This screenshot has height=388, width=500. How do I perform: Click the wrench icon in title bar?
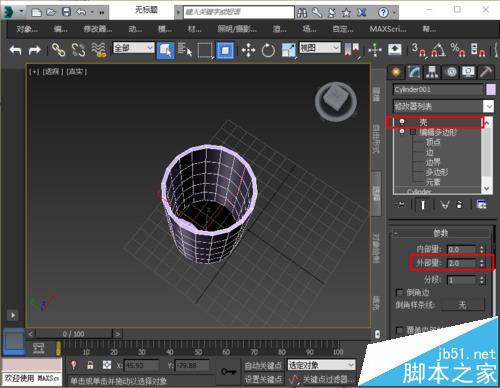317,12
